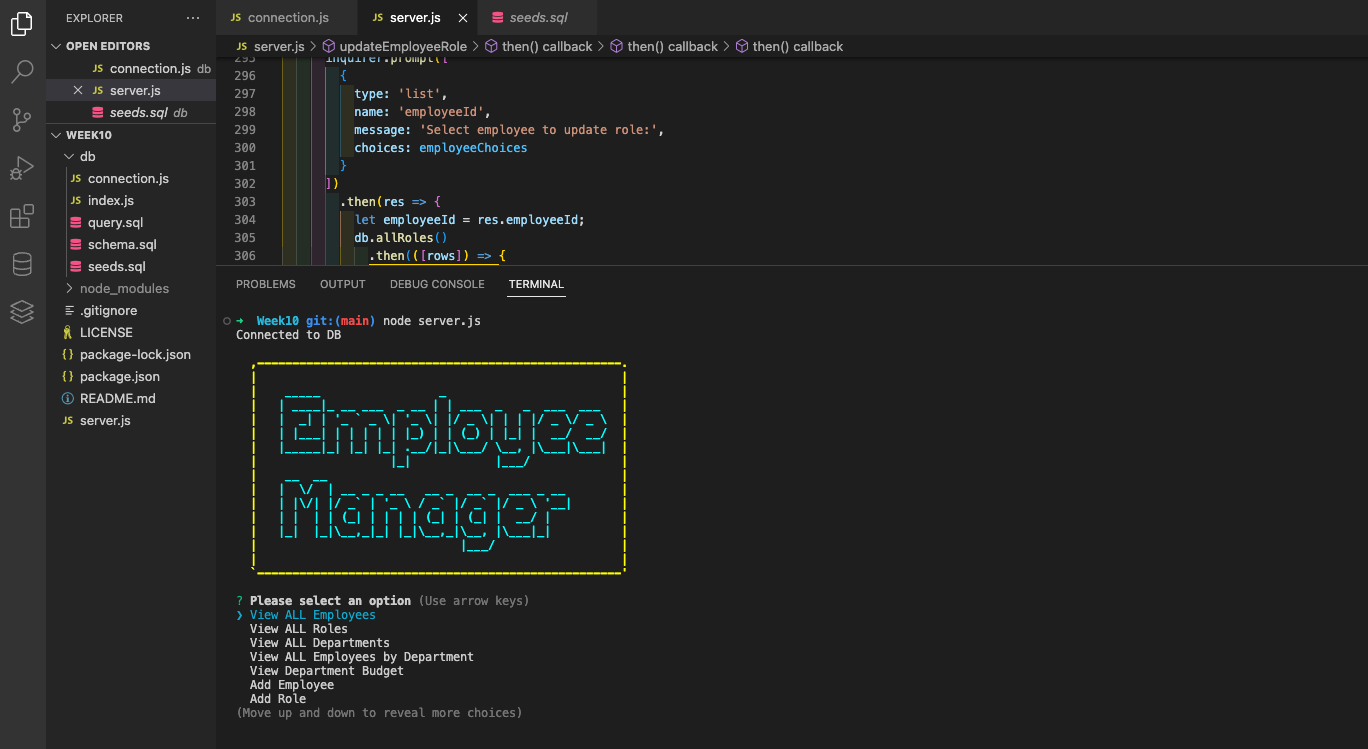Collapse the OPEN EDITORS section
The image size is (1368, 749).
(x=57, y=45)
